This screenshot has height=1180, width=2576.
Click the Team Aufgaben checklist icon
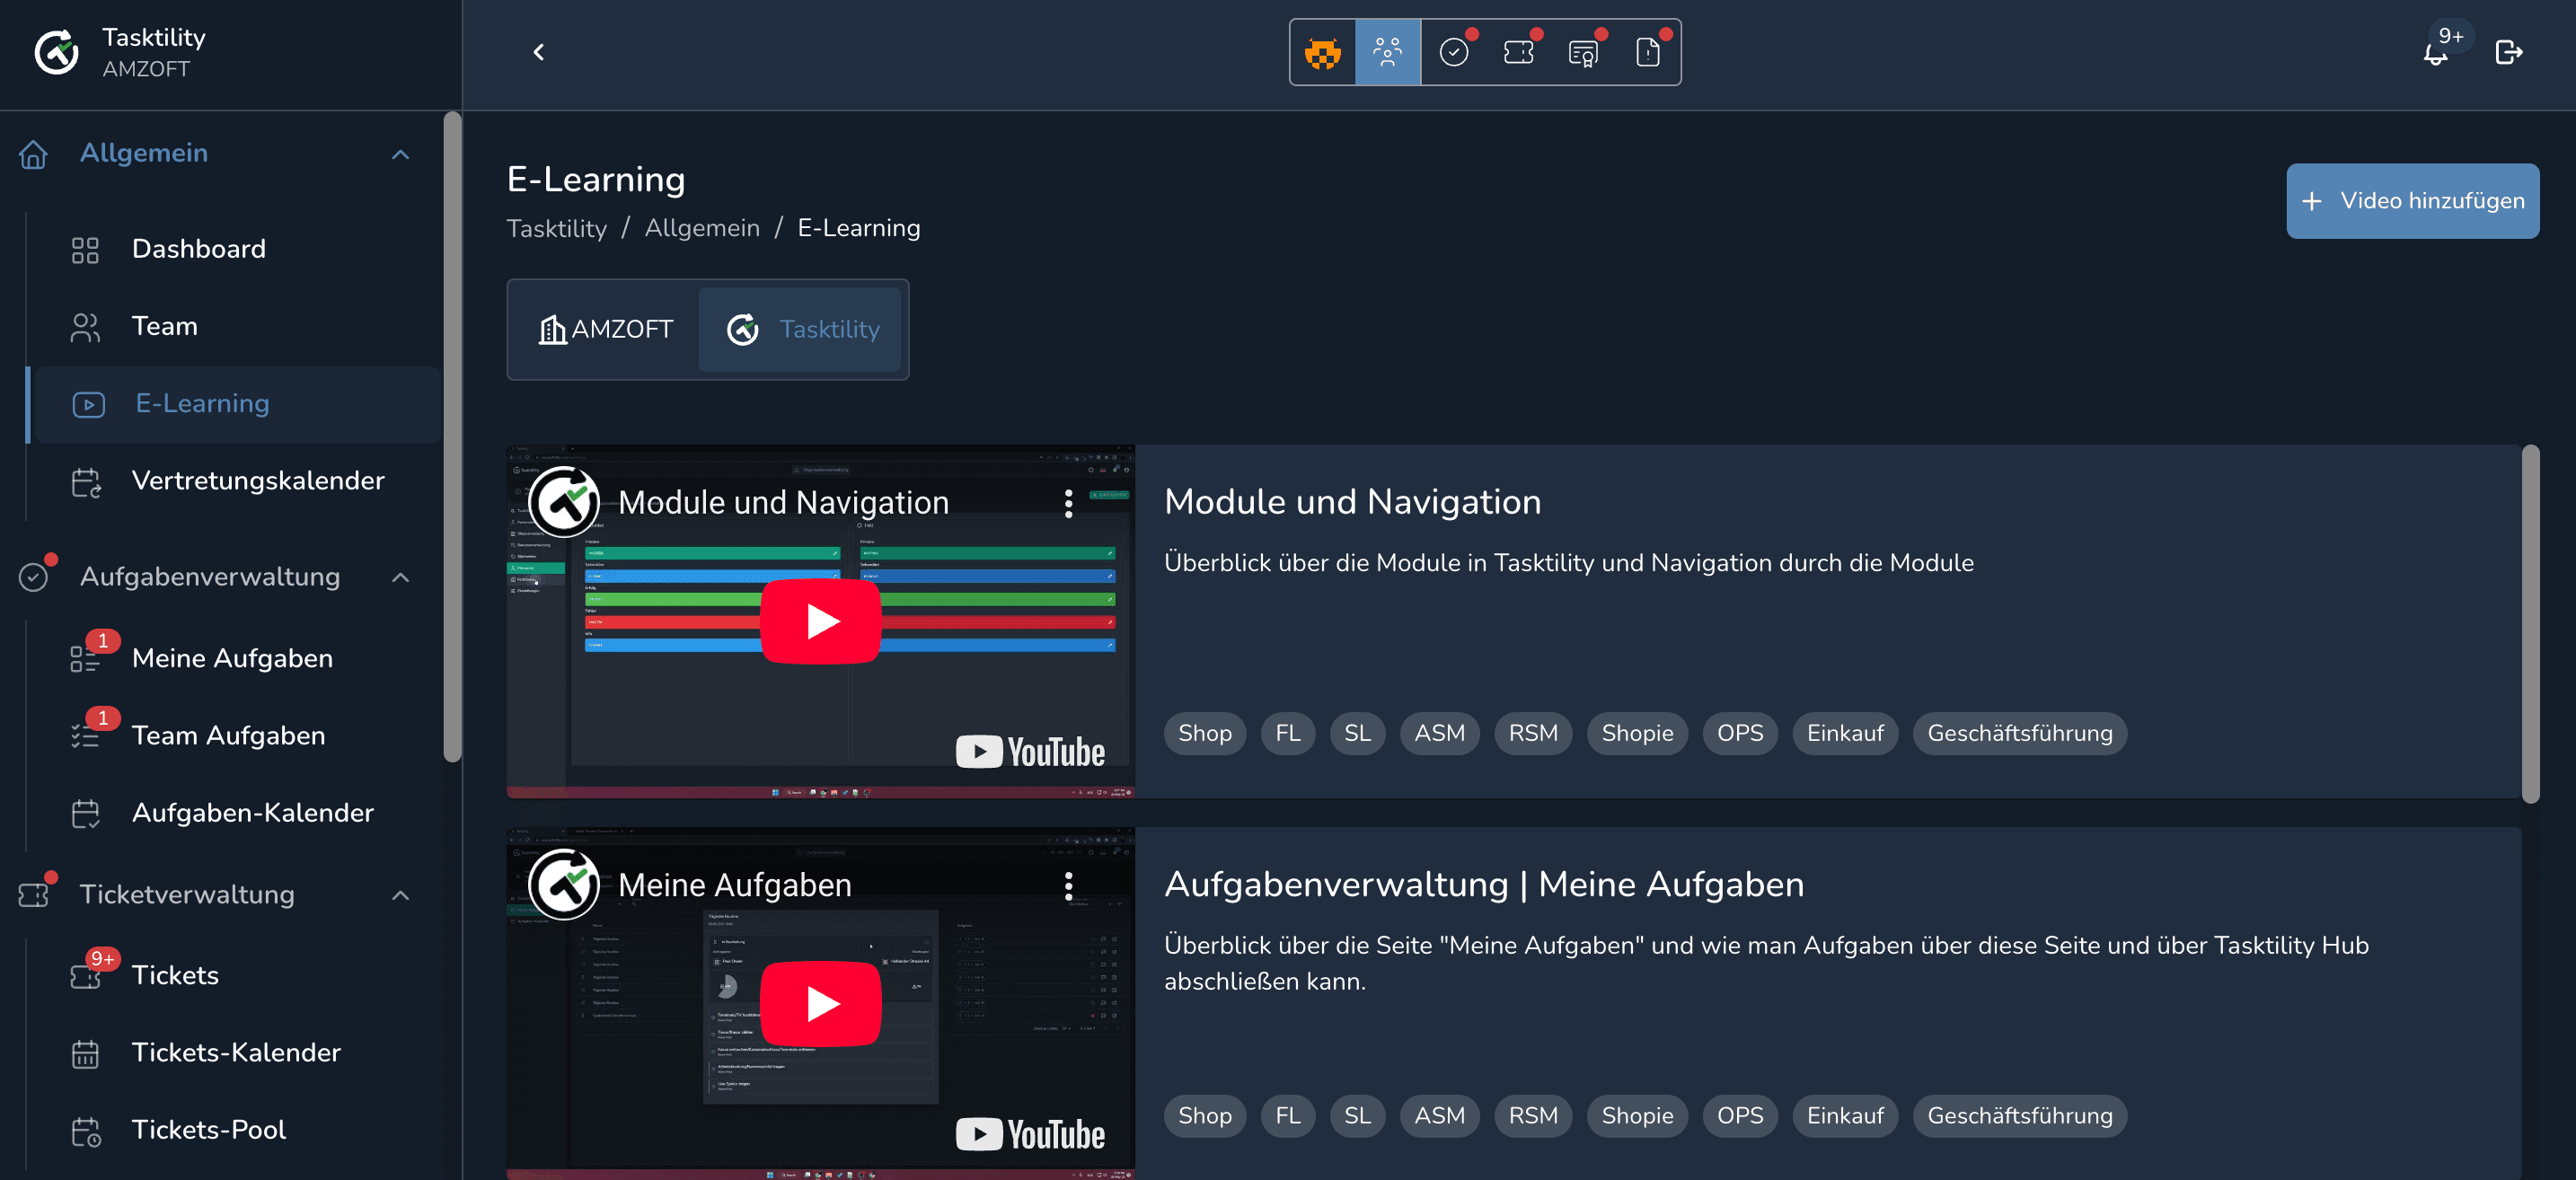pos(85,736)
